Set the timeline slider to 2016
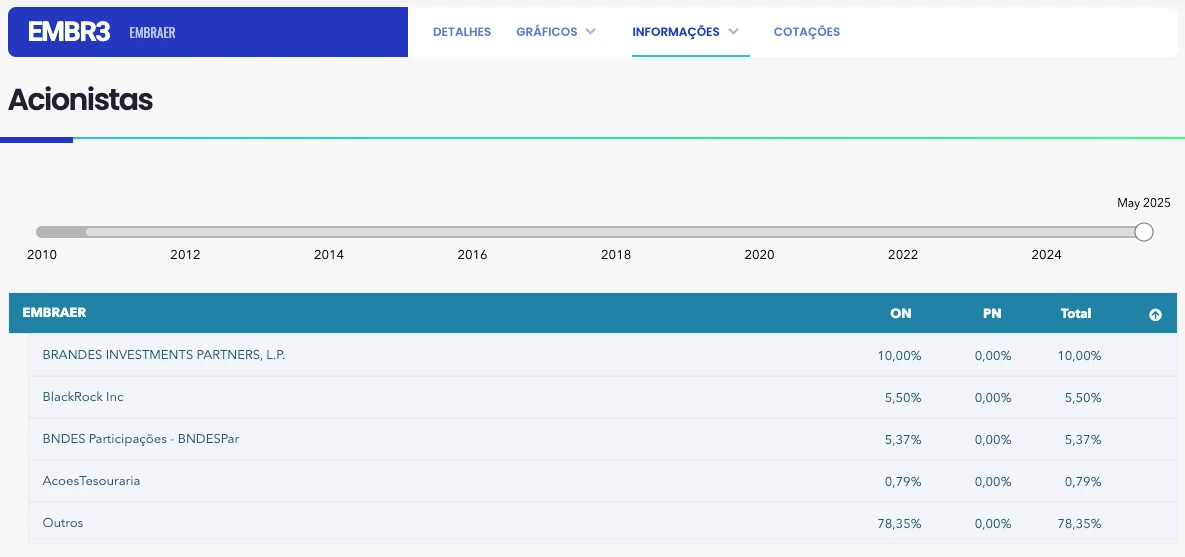Viewport: 1185px width, 557px height. point(472,255)
